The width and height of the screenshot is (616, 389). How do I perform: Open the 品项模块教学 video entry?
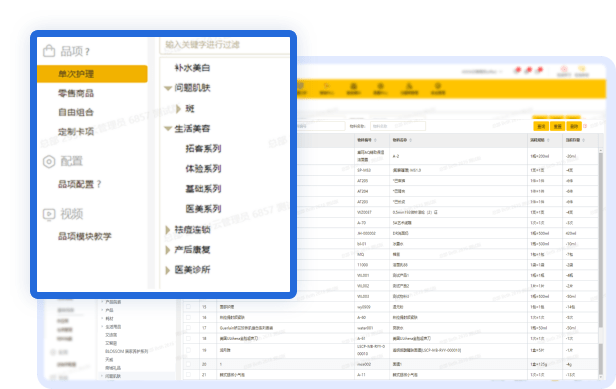85,236
